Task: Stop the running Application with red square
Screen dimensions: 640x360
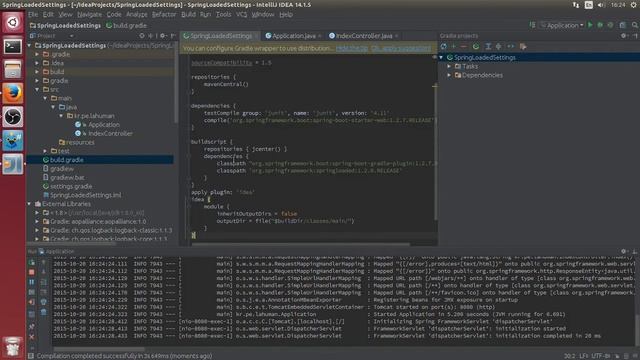Action: tap(31, 272)
